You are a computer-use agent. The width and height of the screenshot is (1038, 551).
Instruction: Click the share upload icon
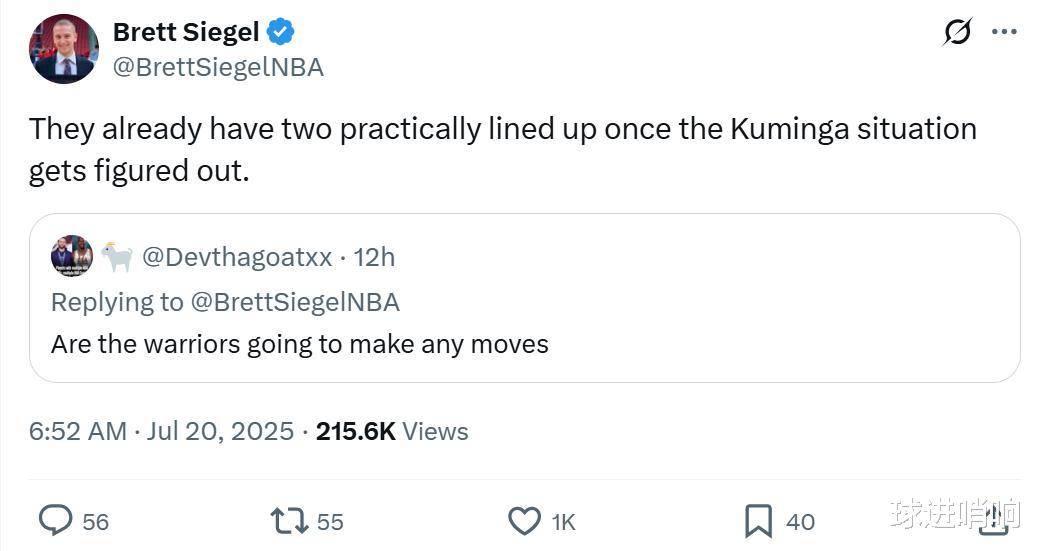pos(993,520)
